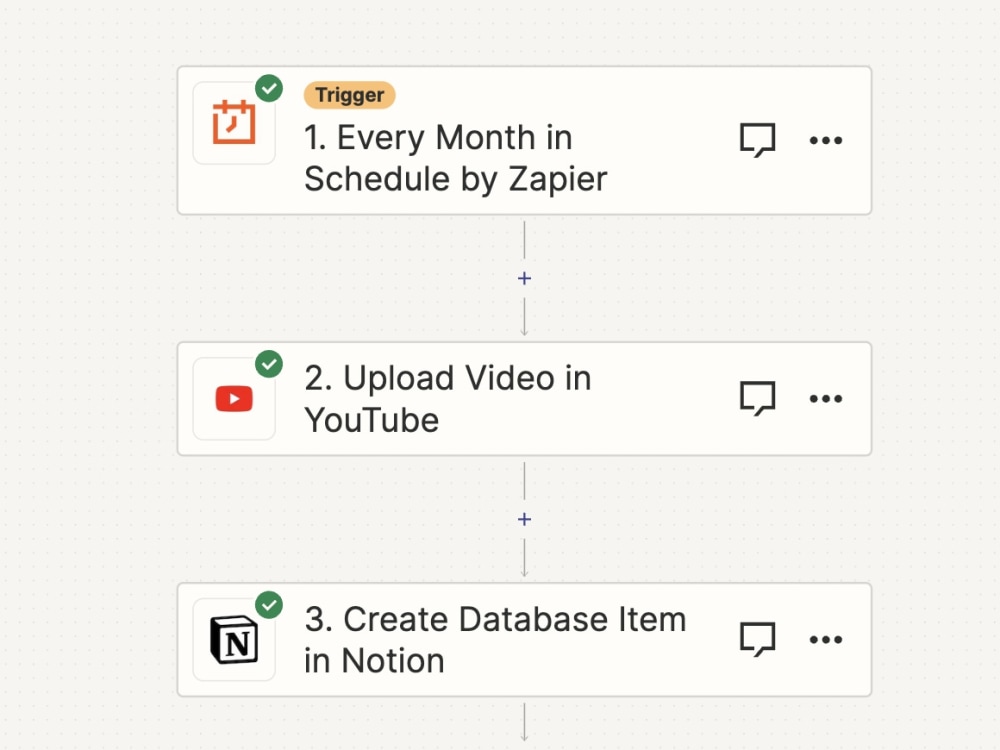The height and width of the screenshot is (750, 1000).
Task: Open comments on the Create Database Item step
Action: pos(757,639)
